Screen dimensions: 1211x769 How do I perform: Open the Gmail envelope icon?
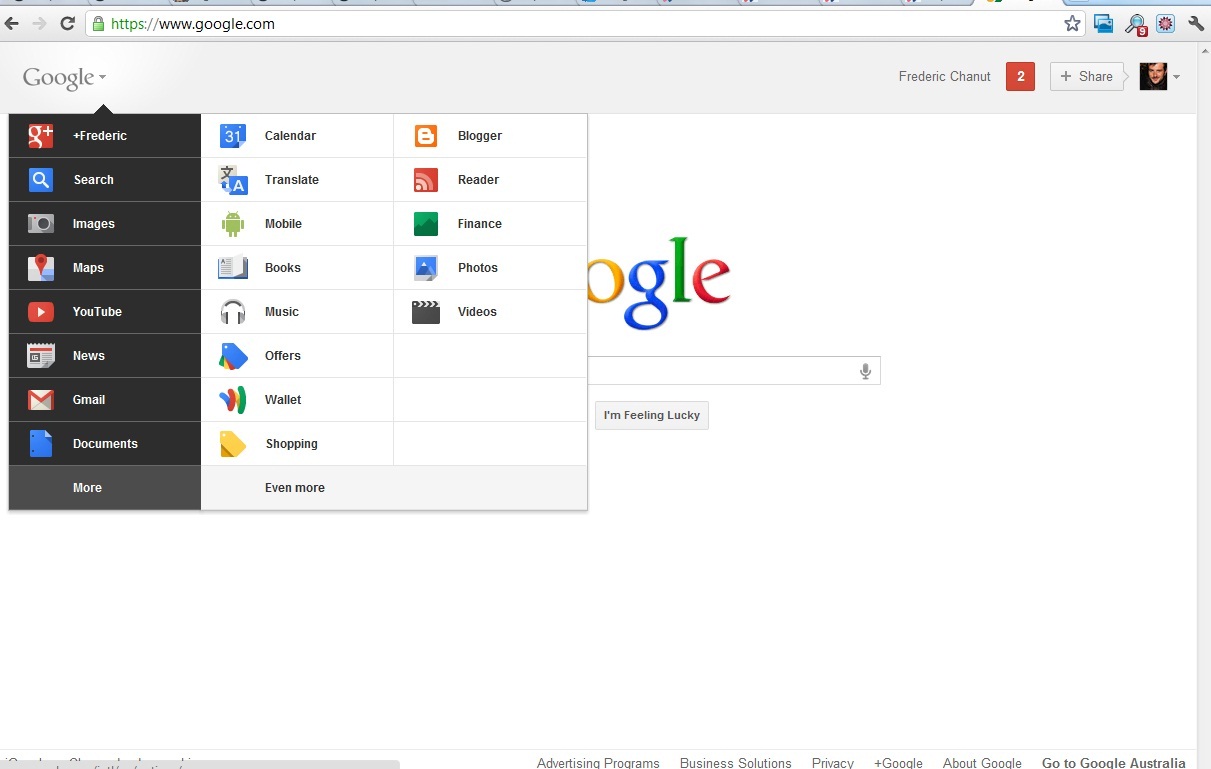pos(41,400)
